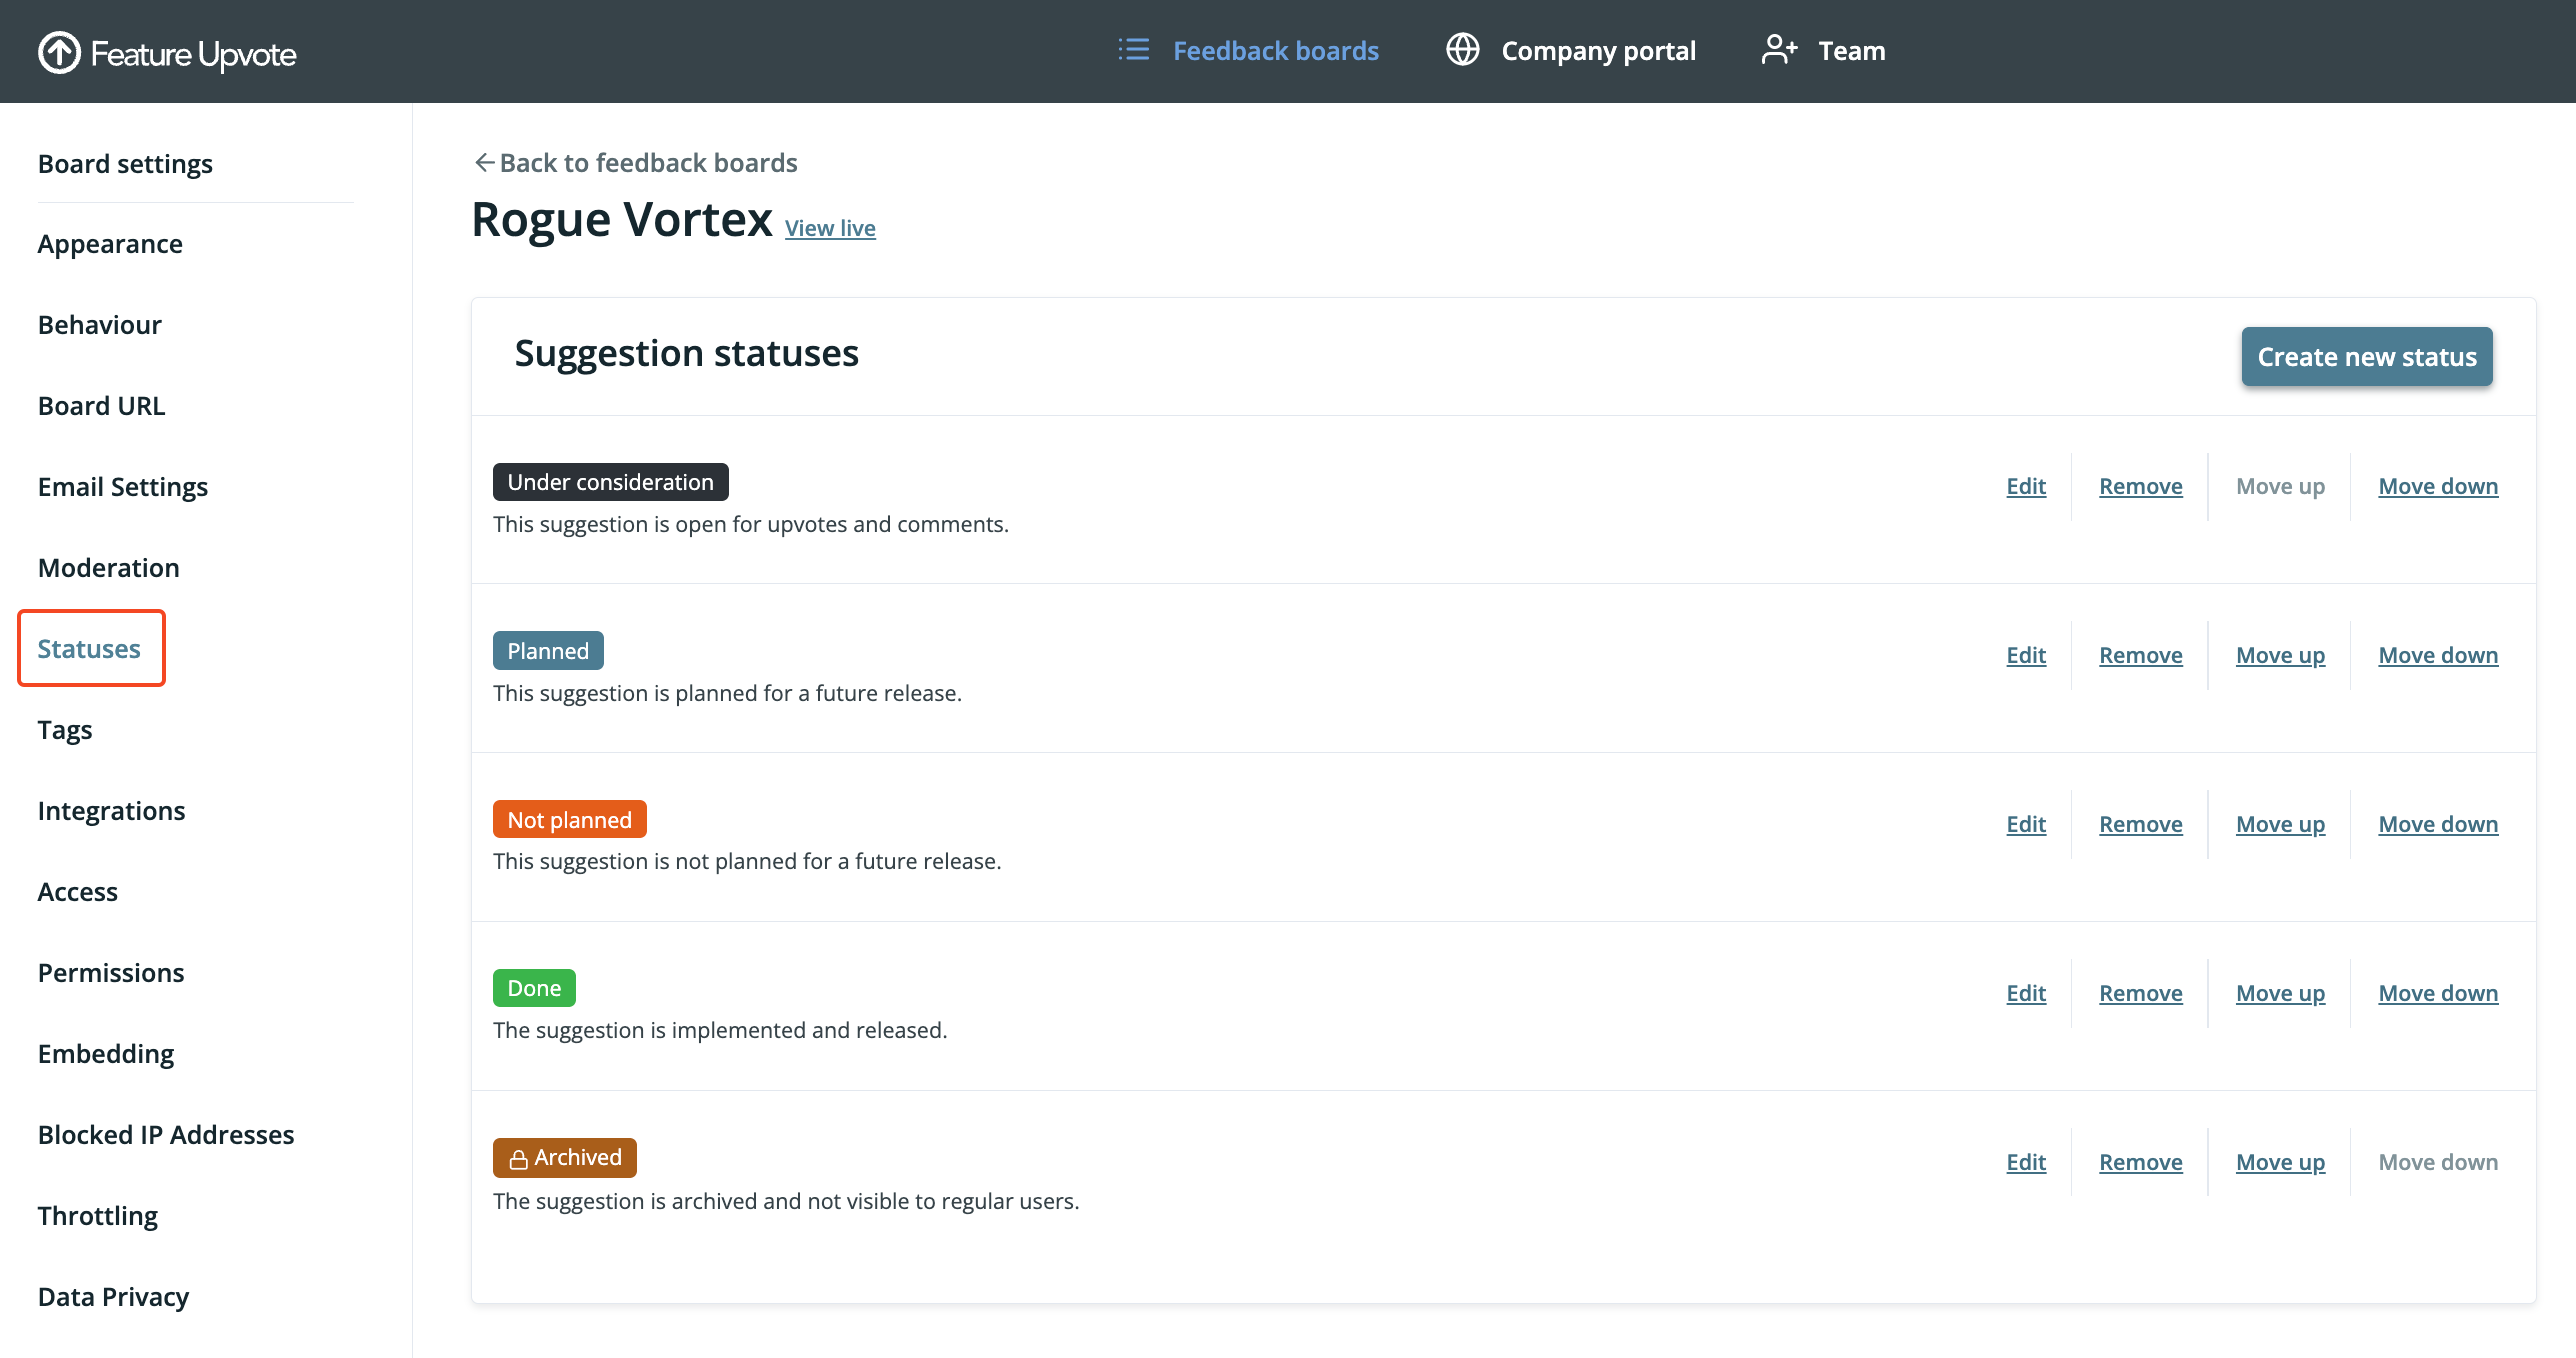The height and width of the screenshot is (1358, 2576).
Task: Edit the Under consideration status
Action: pos(2025,486)
